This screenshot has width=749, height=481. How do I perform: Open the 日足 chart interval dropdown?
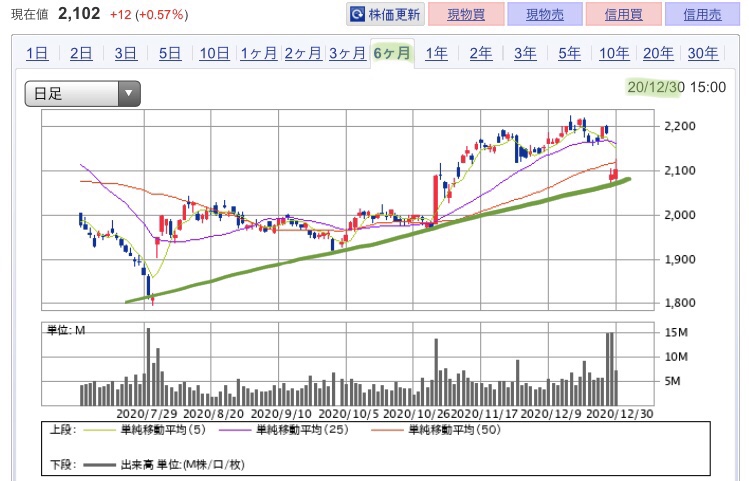[x=83, y=94]
